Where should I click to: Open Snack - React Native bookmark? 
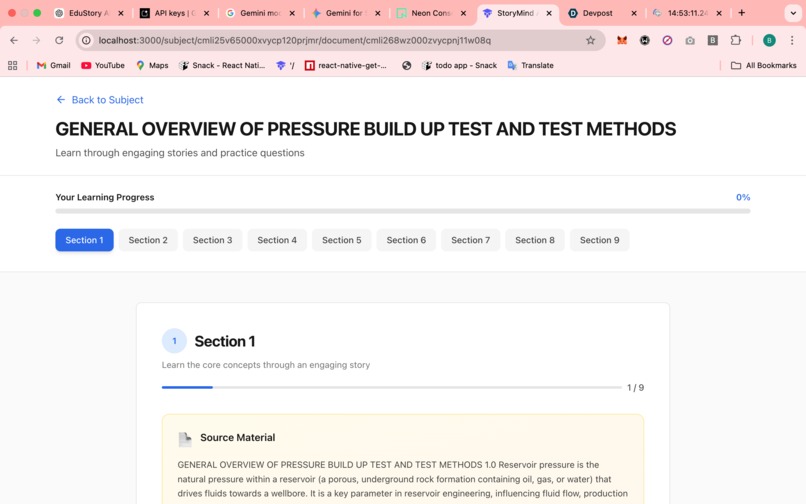pos(222,65)
